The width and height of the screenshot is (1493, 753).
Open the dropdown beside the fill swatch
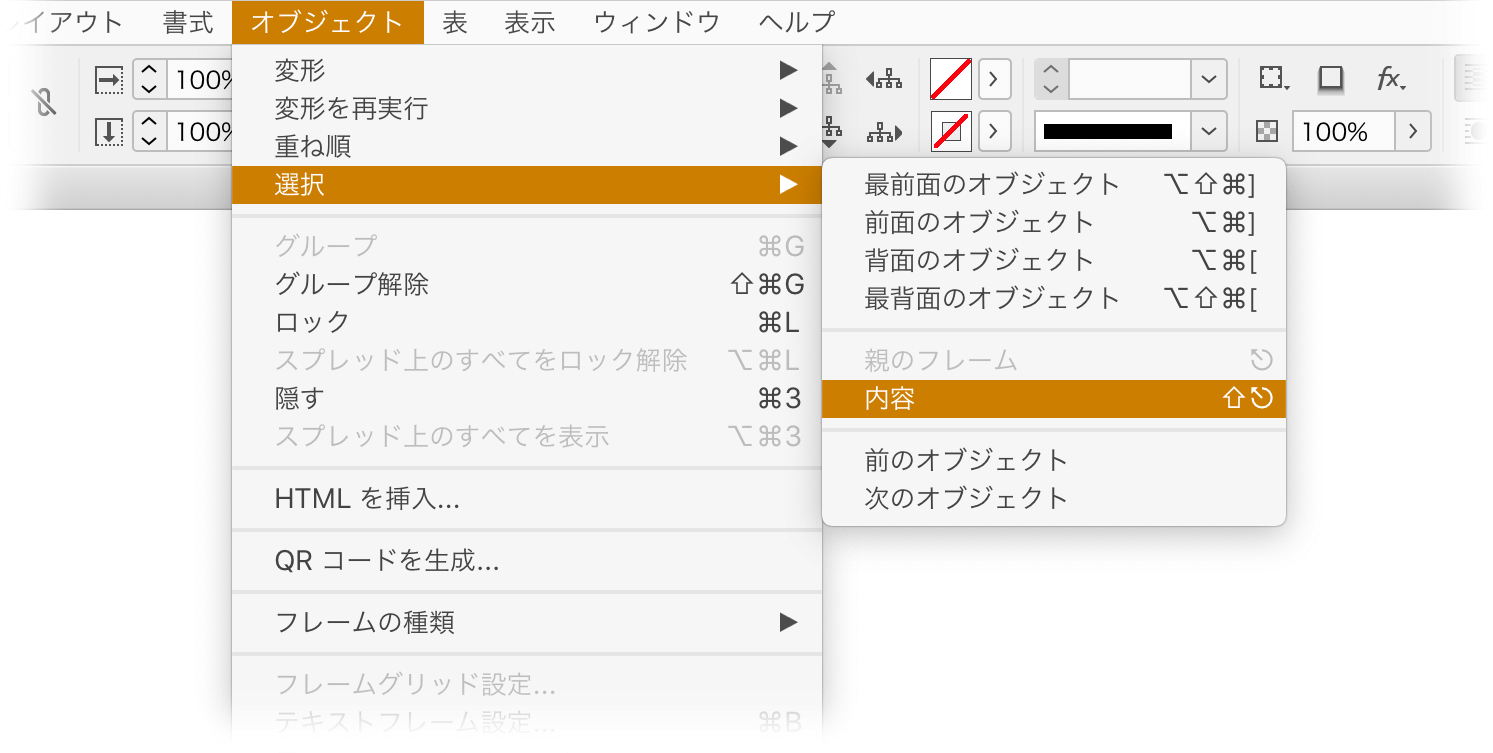[993, 79]
